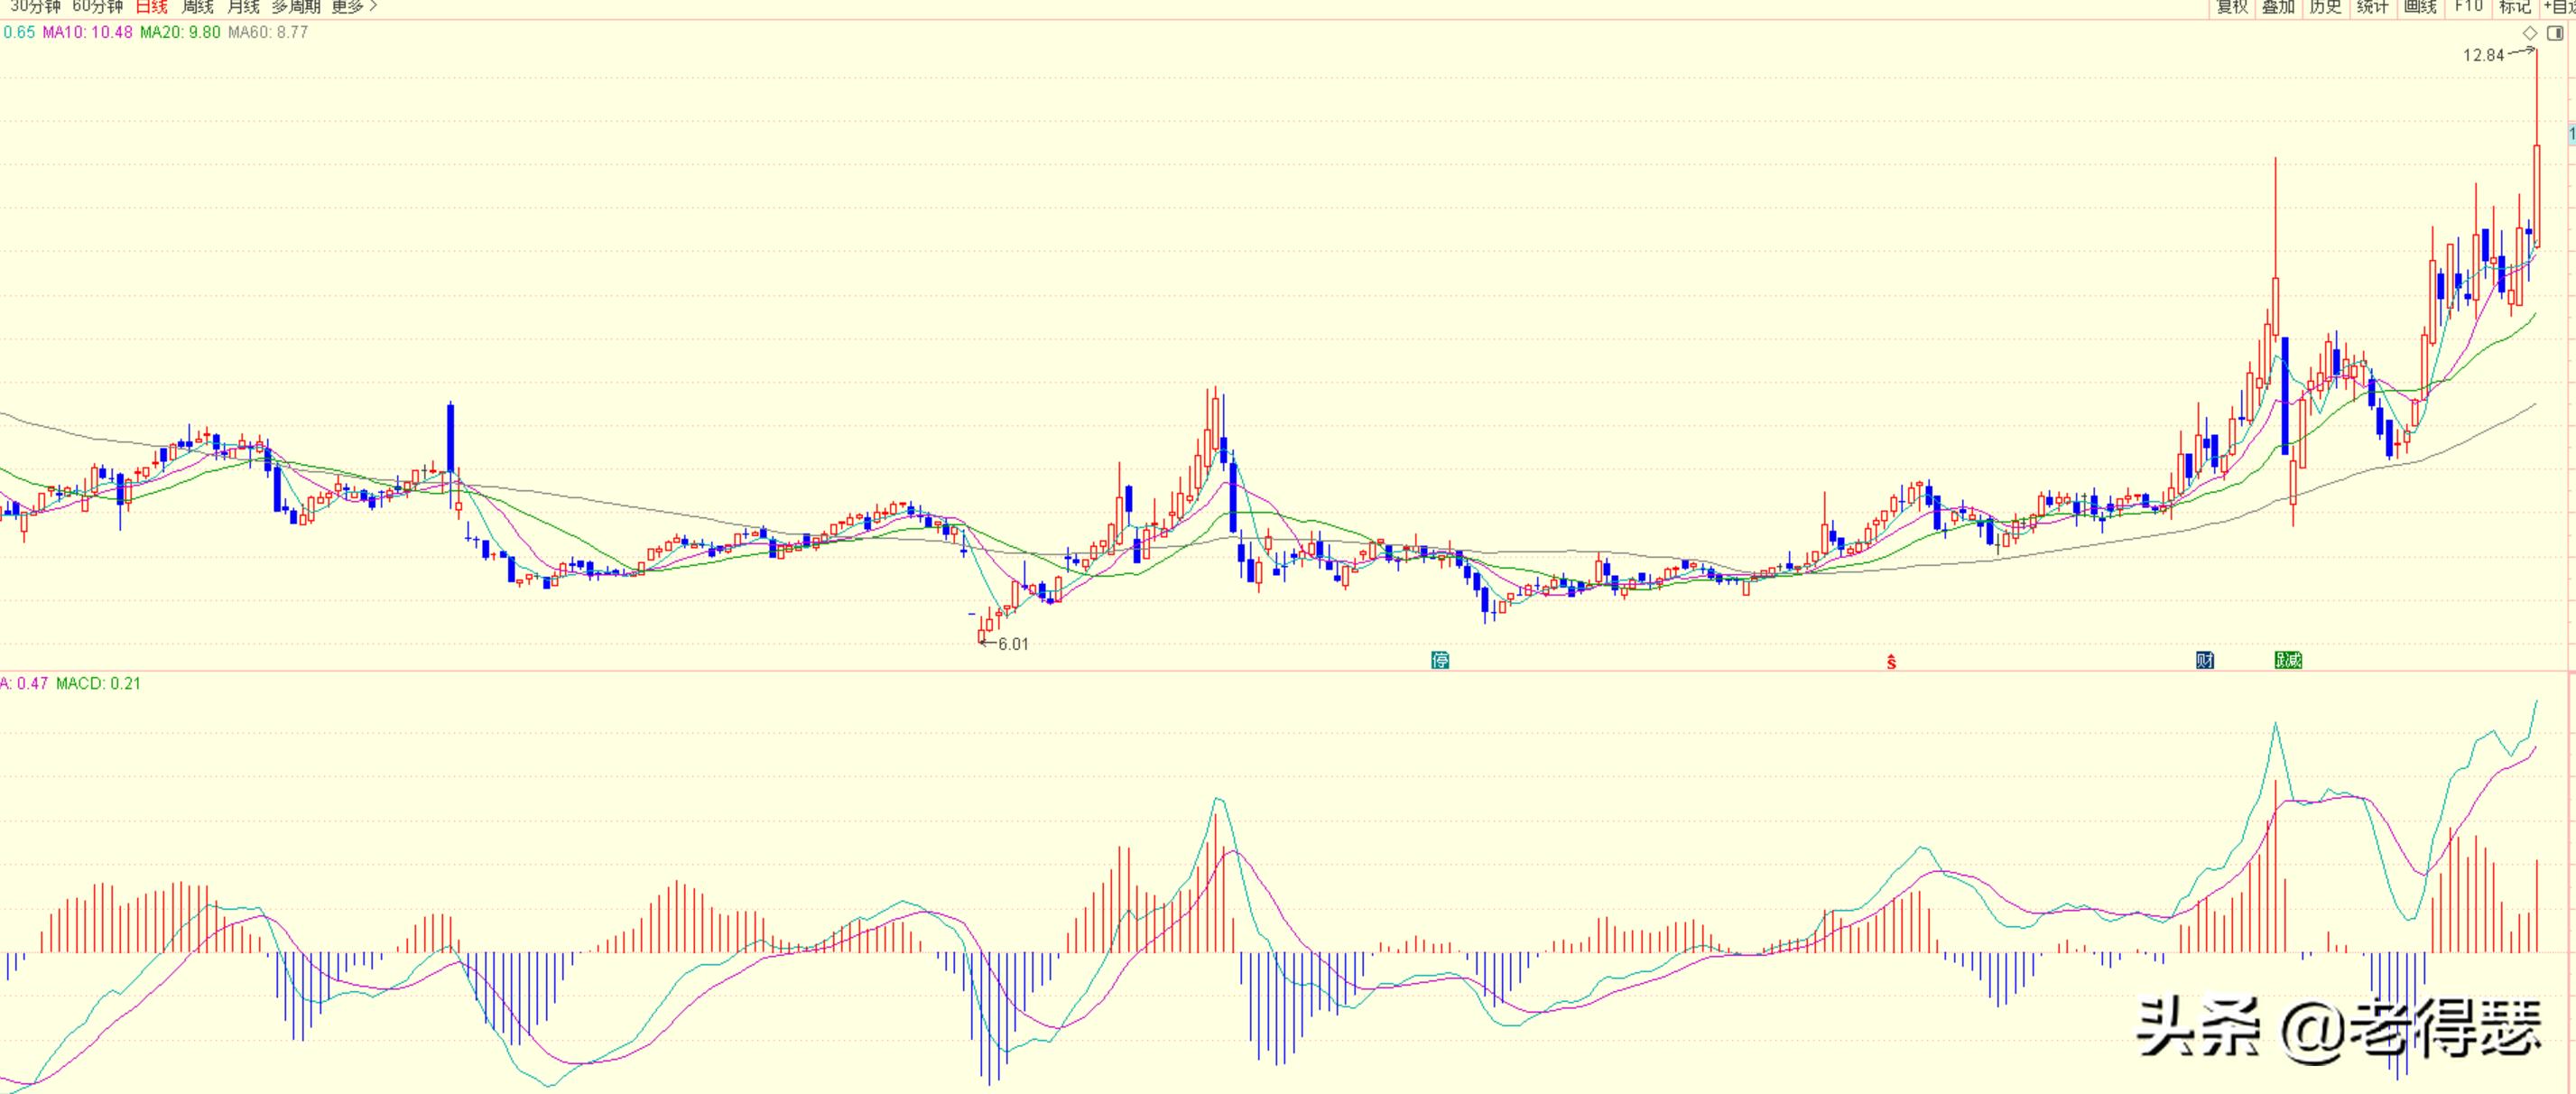
Task: Select the 月线 monthly chart tab
Action: pyautogui.click(x=243, y=7)
